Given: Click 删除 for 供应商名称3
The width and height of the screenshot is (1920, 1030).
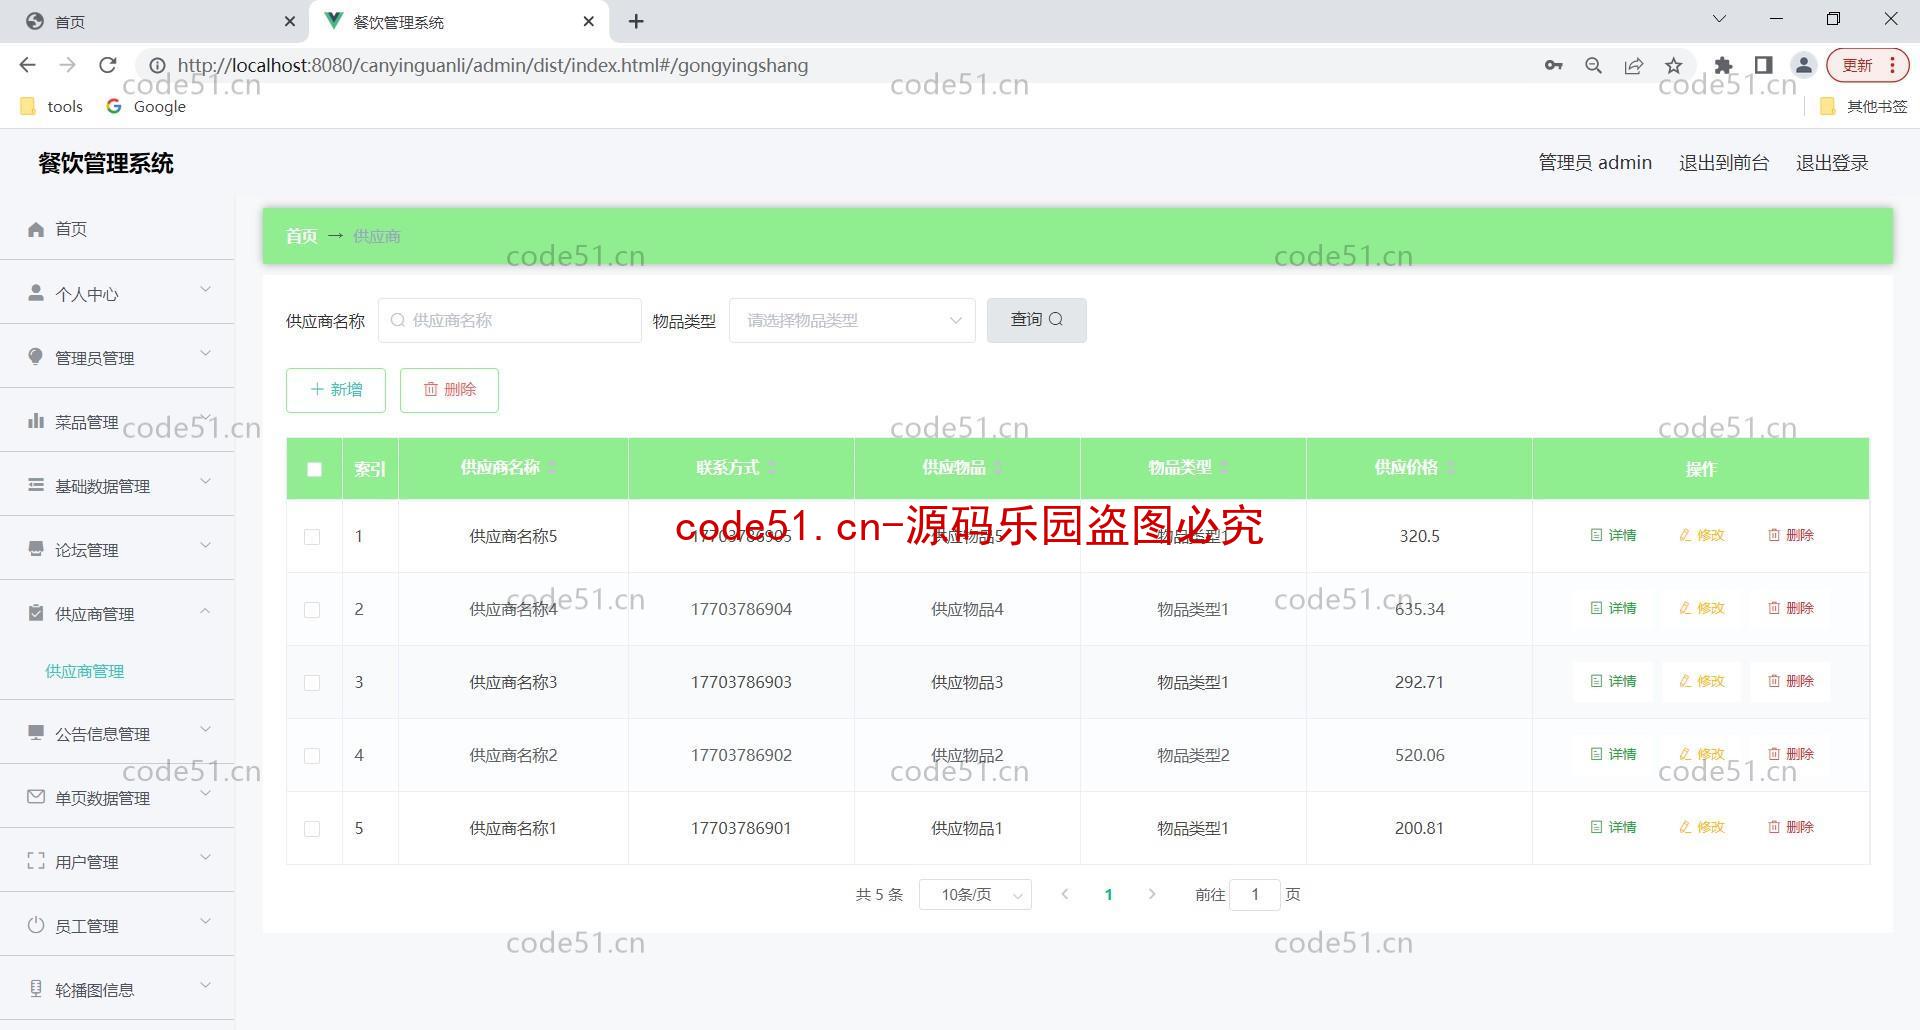Looking at the screenshot, I should click(1791, 681).
